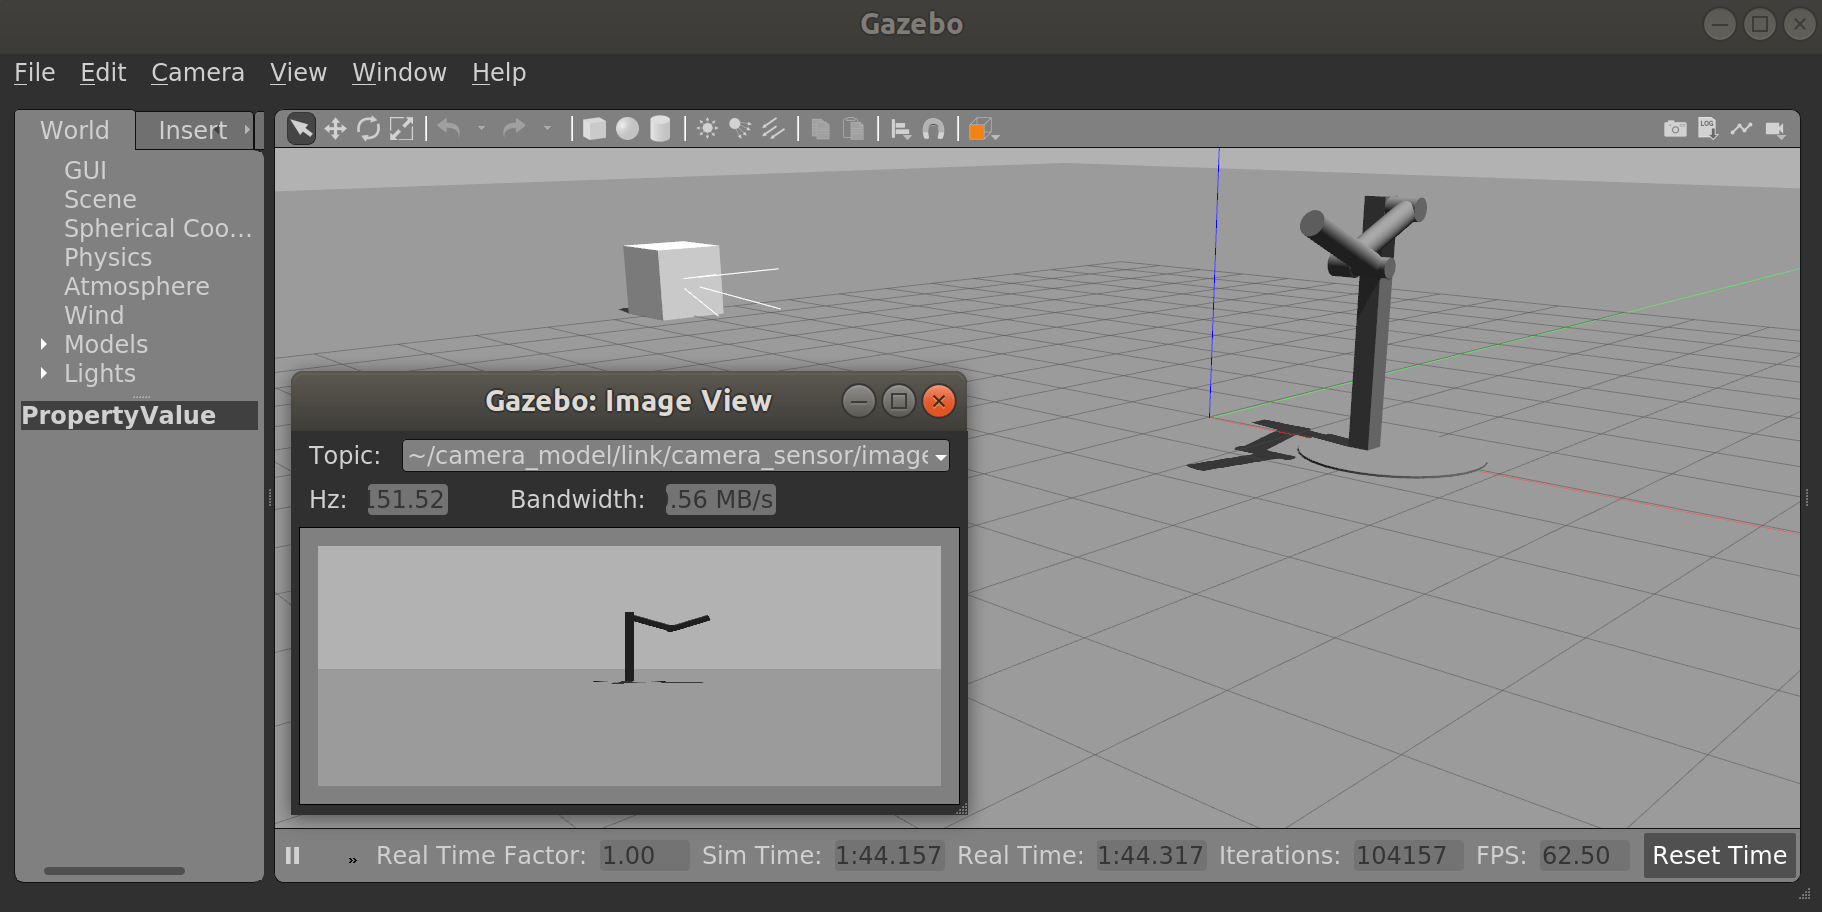Screen dimensions: 1822x912
Task: Add a point light
Action: (707, 129)
